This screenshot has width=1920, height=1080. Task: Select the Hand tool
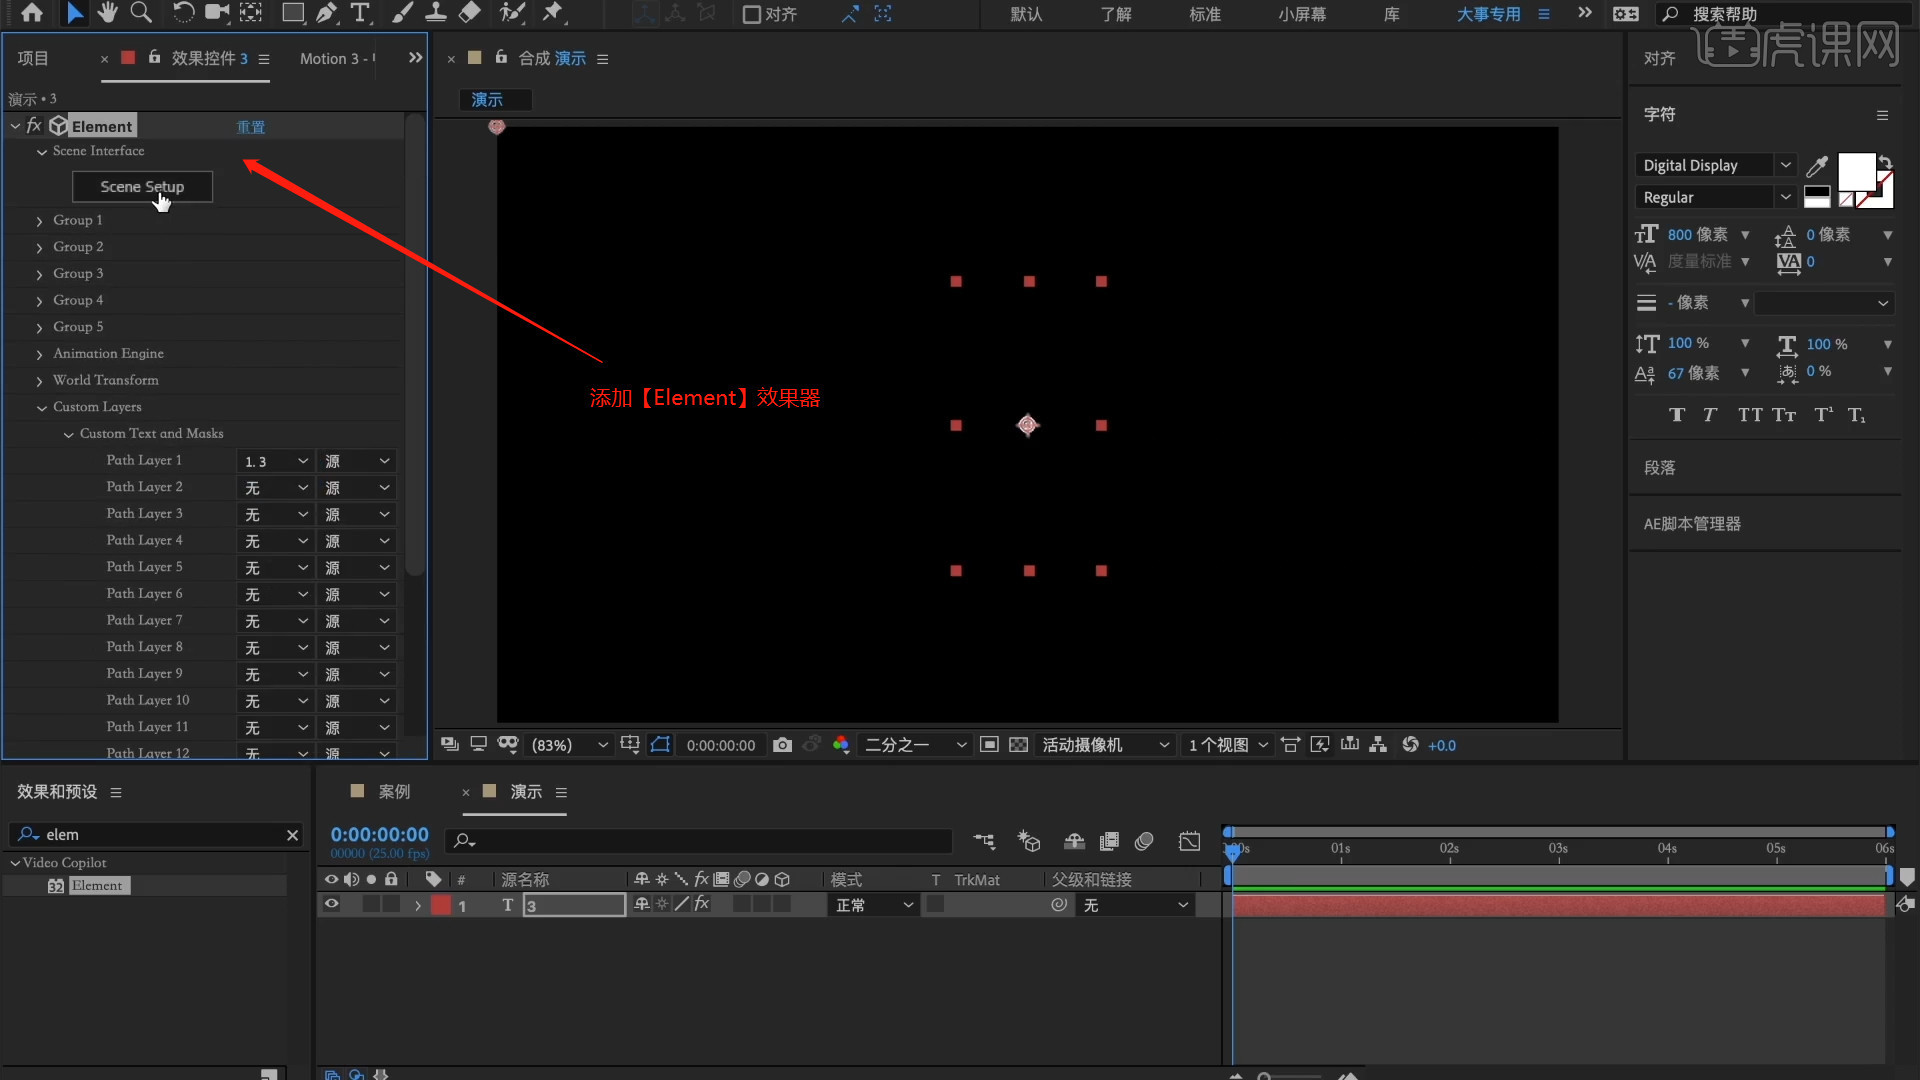(x=107, y=13)
